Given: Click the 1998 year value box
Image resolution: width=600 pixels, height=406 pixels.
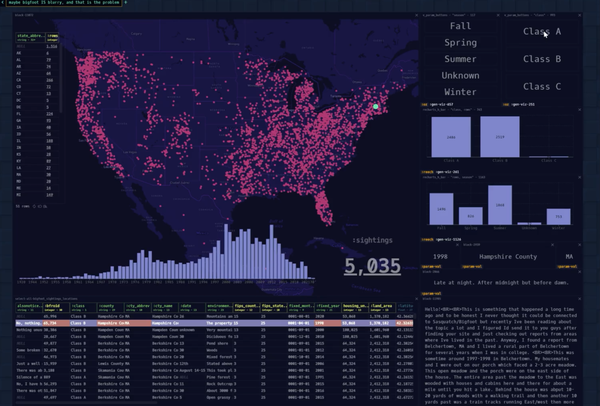Looking at the screenshot, I should [x=440, y=257].
